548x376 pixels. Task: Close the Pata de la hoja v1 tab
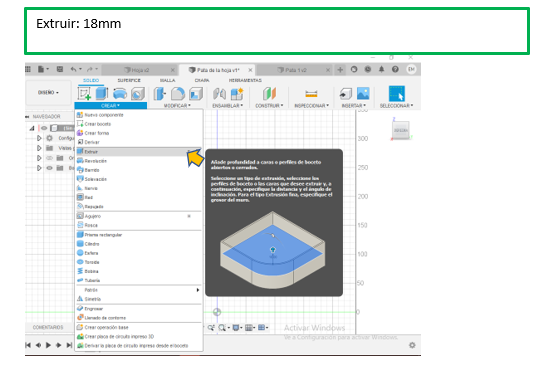pyautogui.click(x=250, y=70)
